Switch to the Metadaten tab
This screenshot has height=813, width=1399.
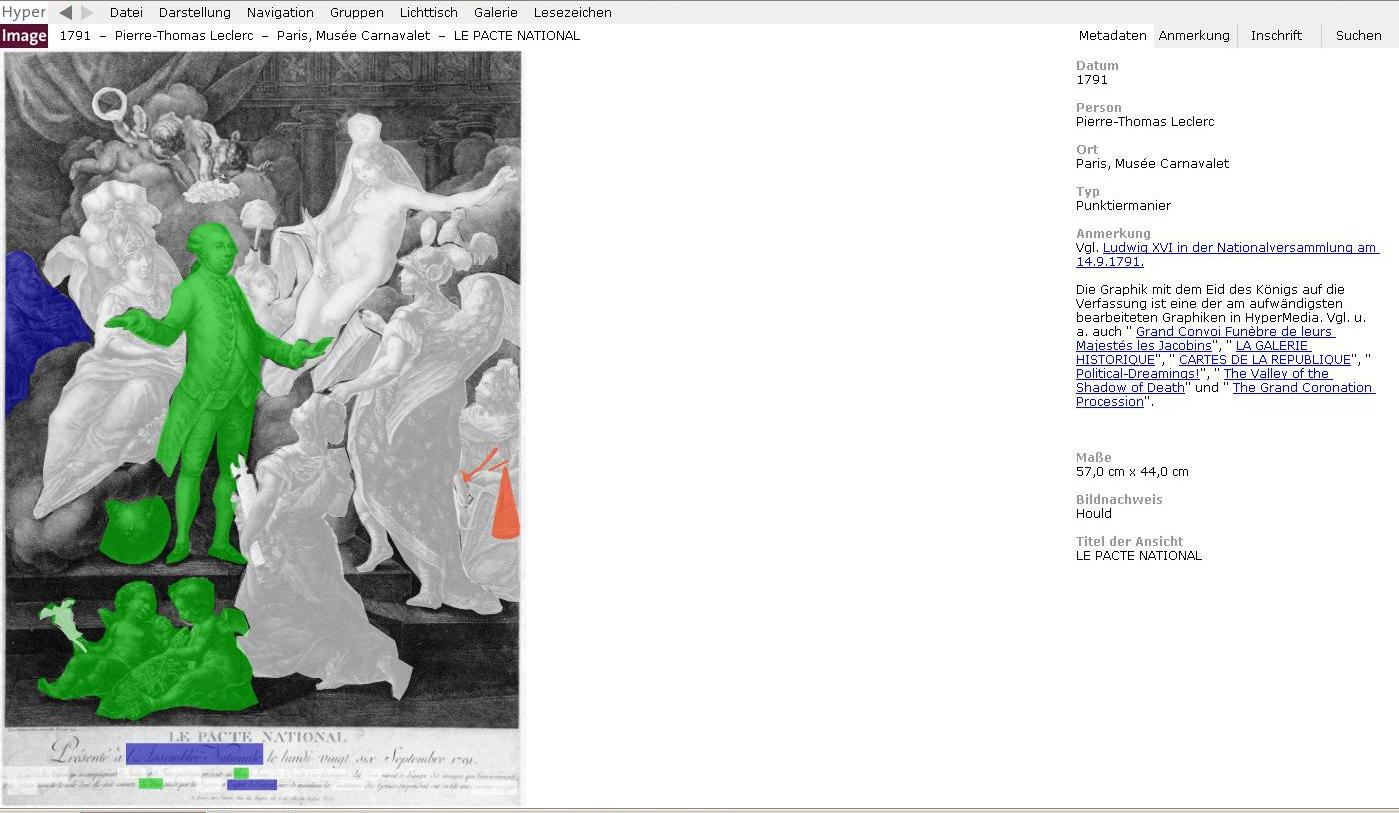tap(1112, 35)
